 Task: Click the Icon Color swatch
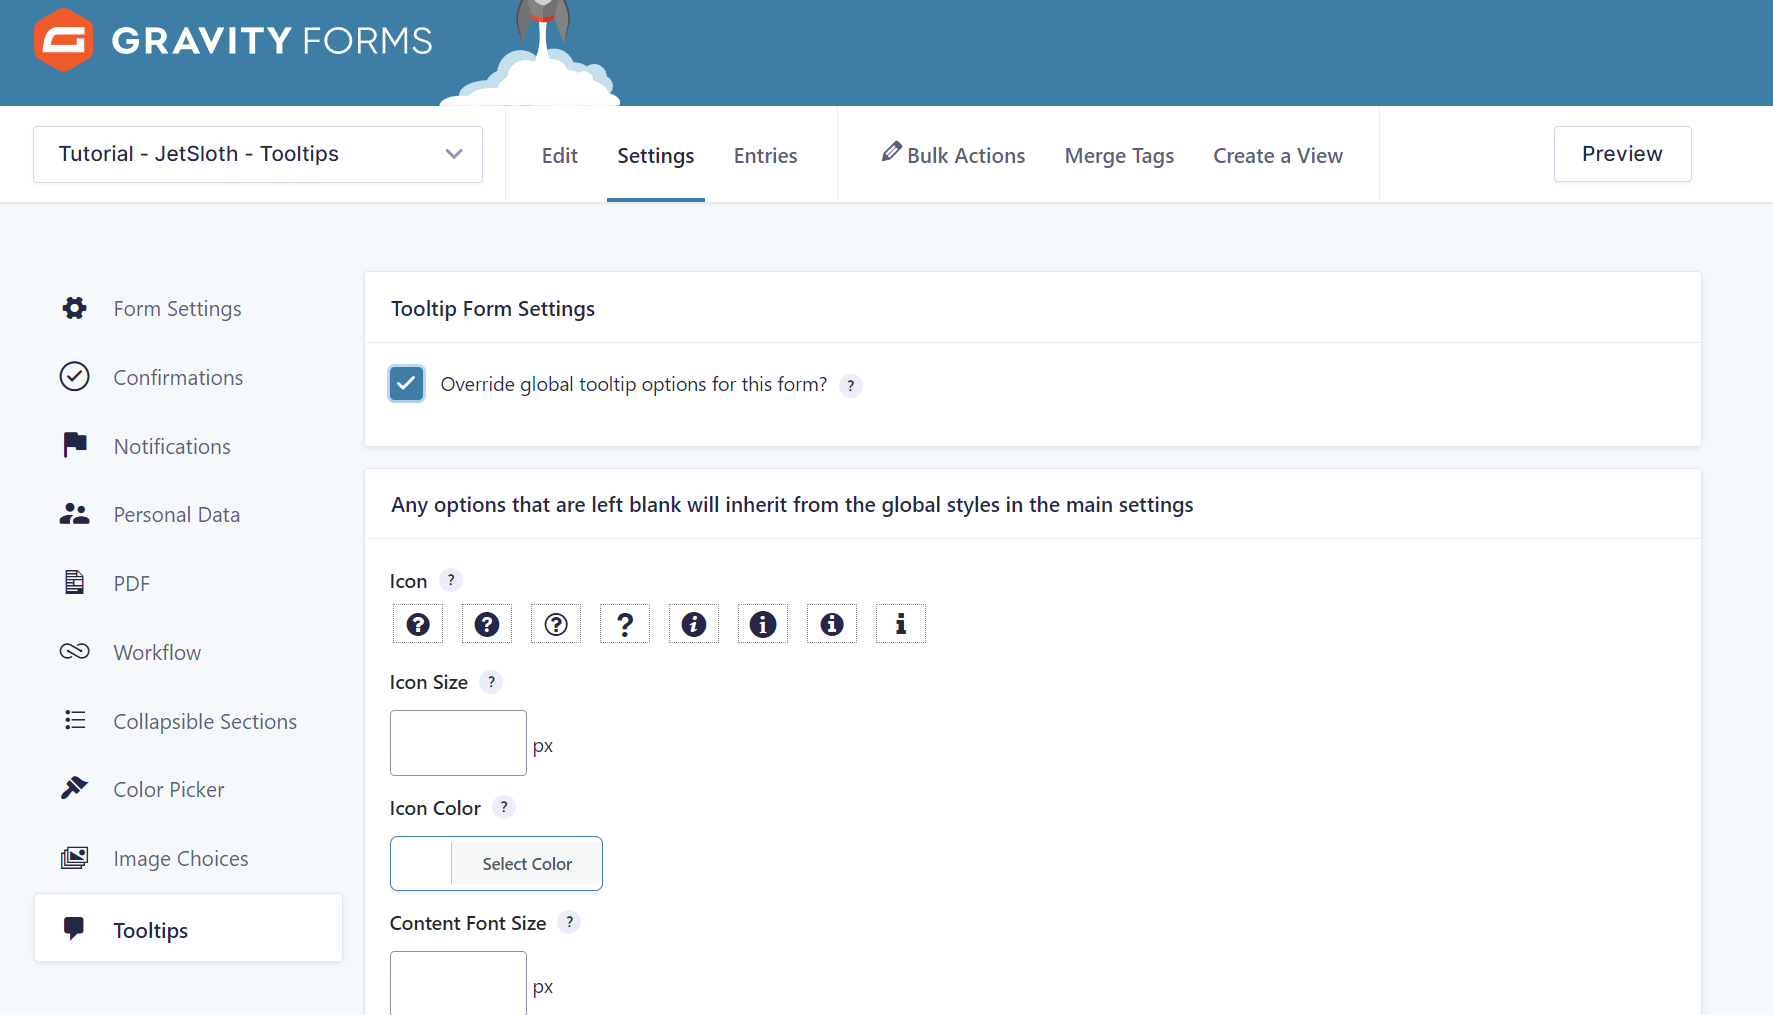tap(420, 863)
